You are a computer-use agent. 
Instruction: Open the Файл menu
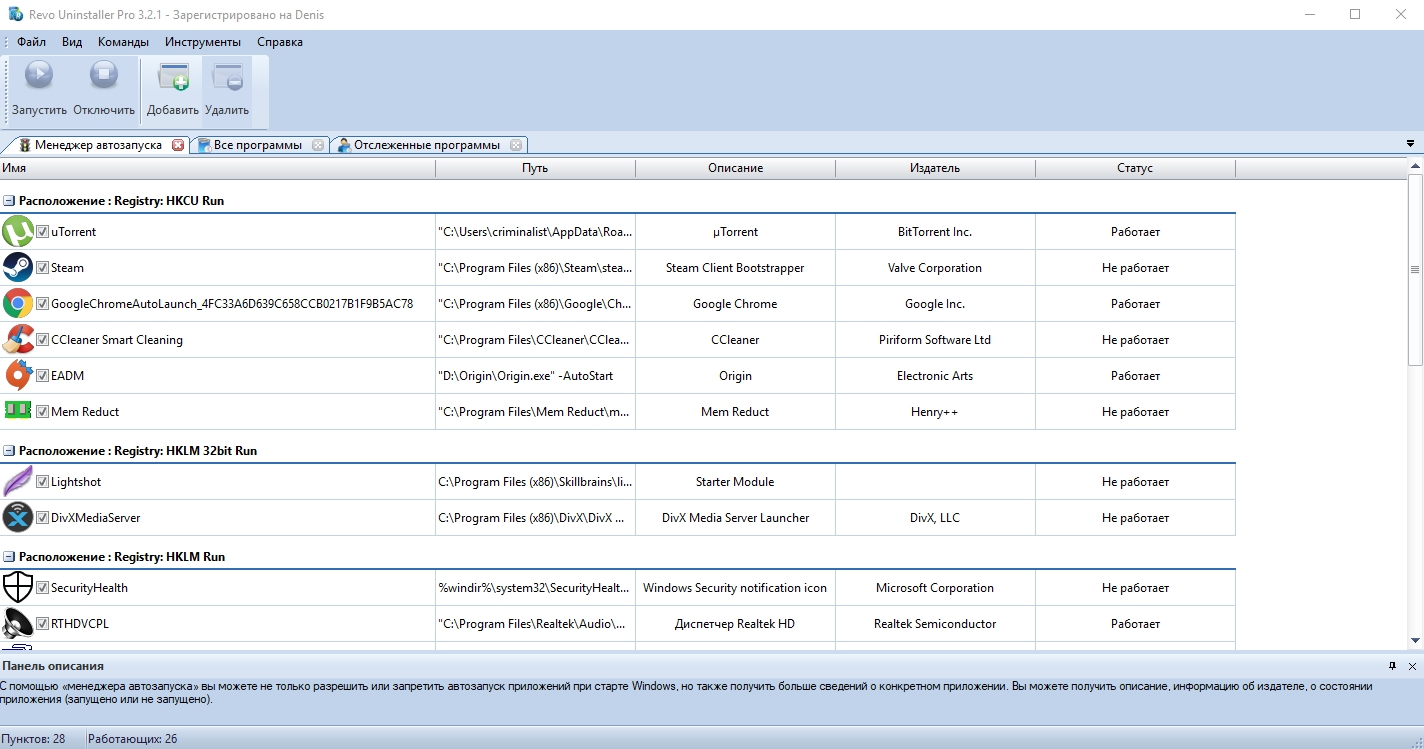pos(31,42)
